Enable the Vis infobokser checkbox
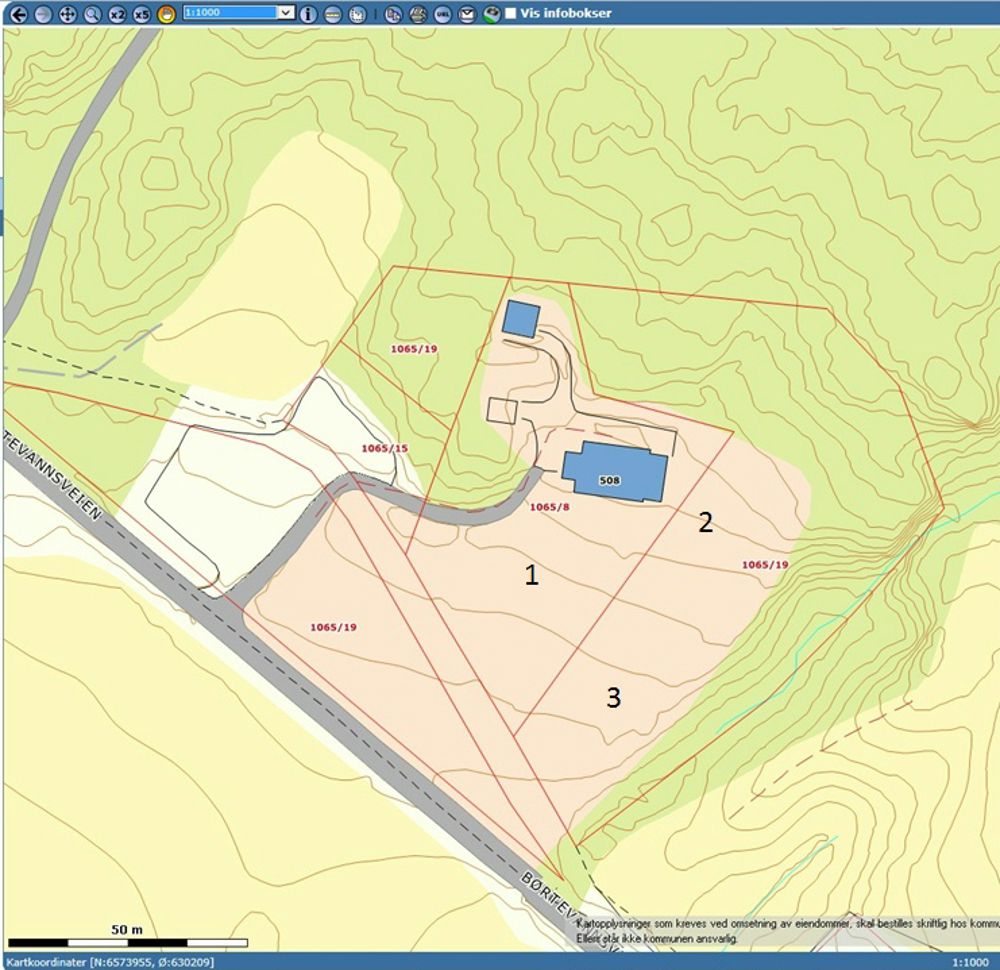 511,14
